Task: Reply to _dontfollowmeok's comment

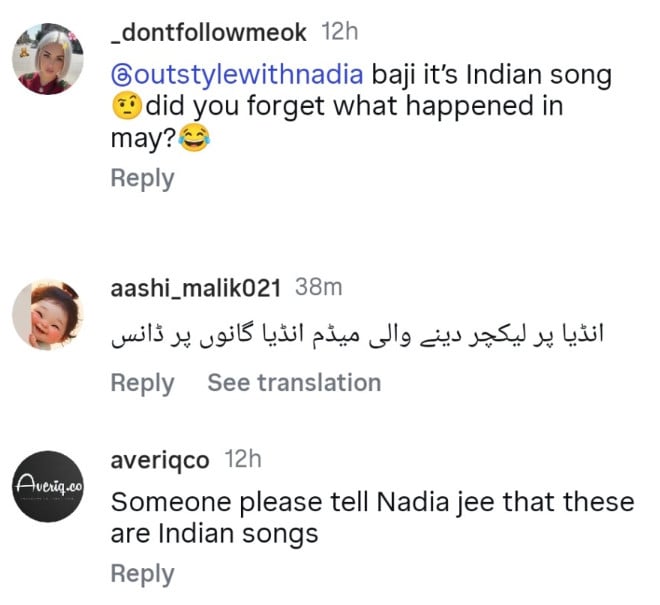Action: [x=142, y=179]
